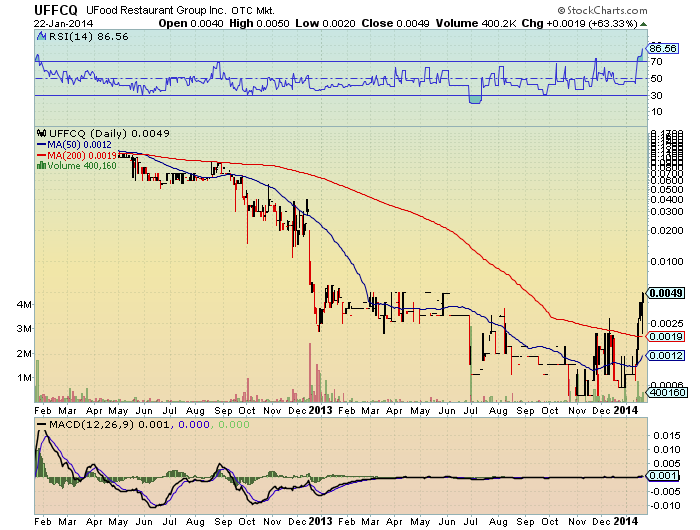Click the 10 level on RSI axis
Screen dimensions: 700x530
coord(656,112)
